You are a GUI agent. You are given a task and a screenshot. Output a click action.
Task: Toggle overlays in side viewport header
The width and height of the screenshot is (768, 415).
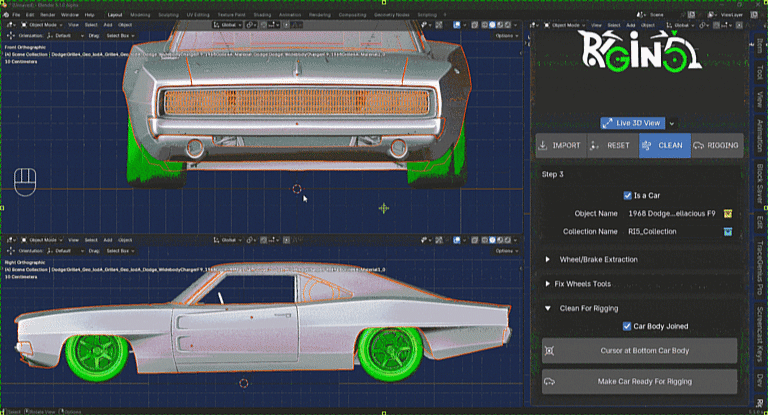click(457, 240)
